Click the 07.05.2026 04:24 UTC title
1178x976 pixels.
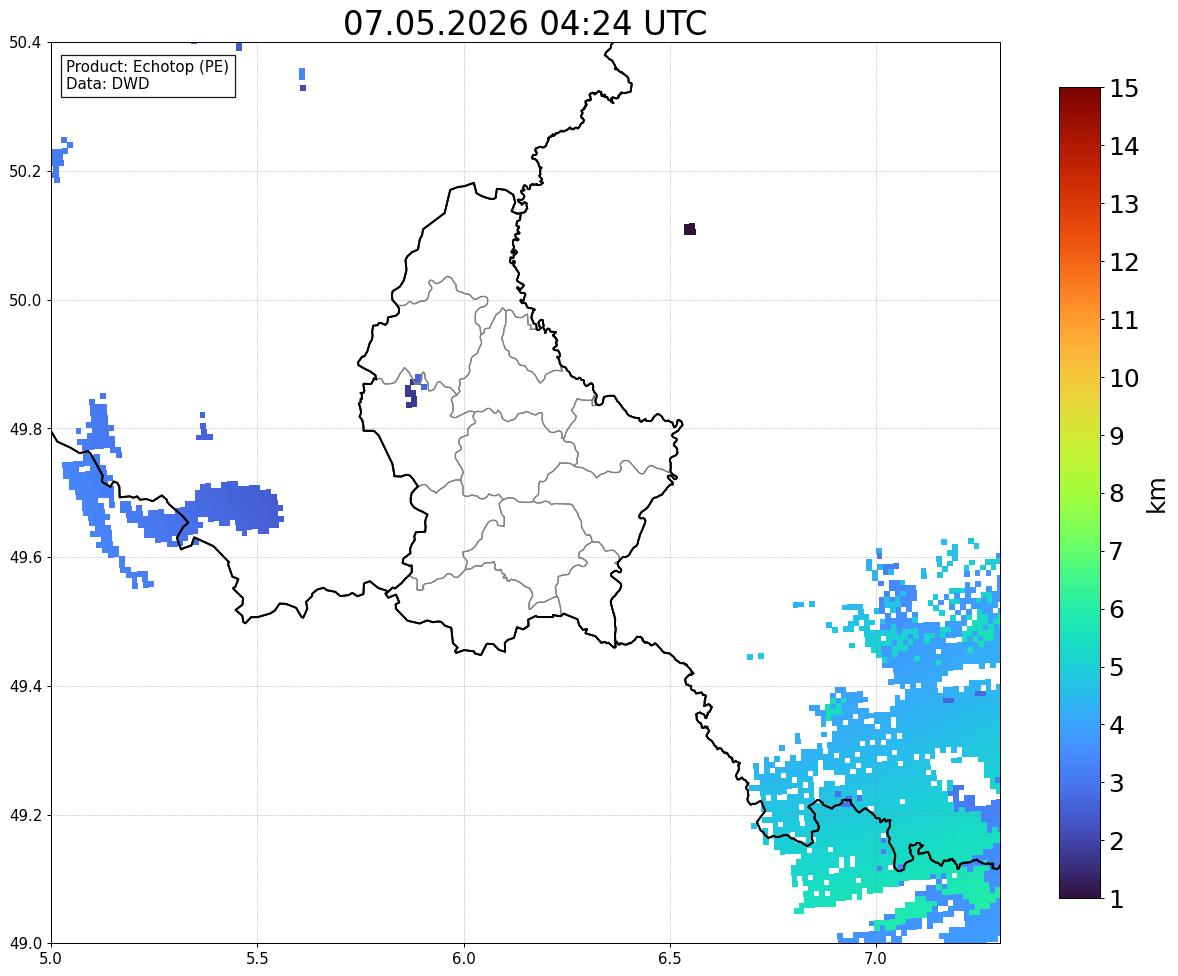(525, 23)
